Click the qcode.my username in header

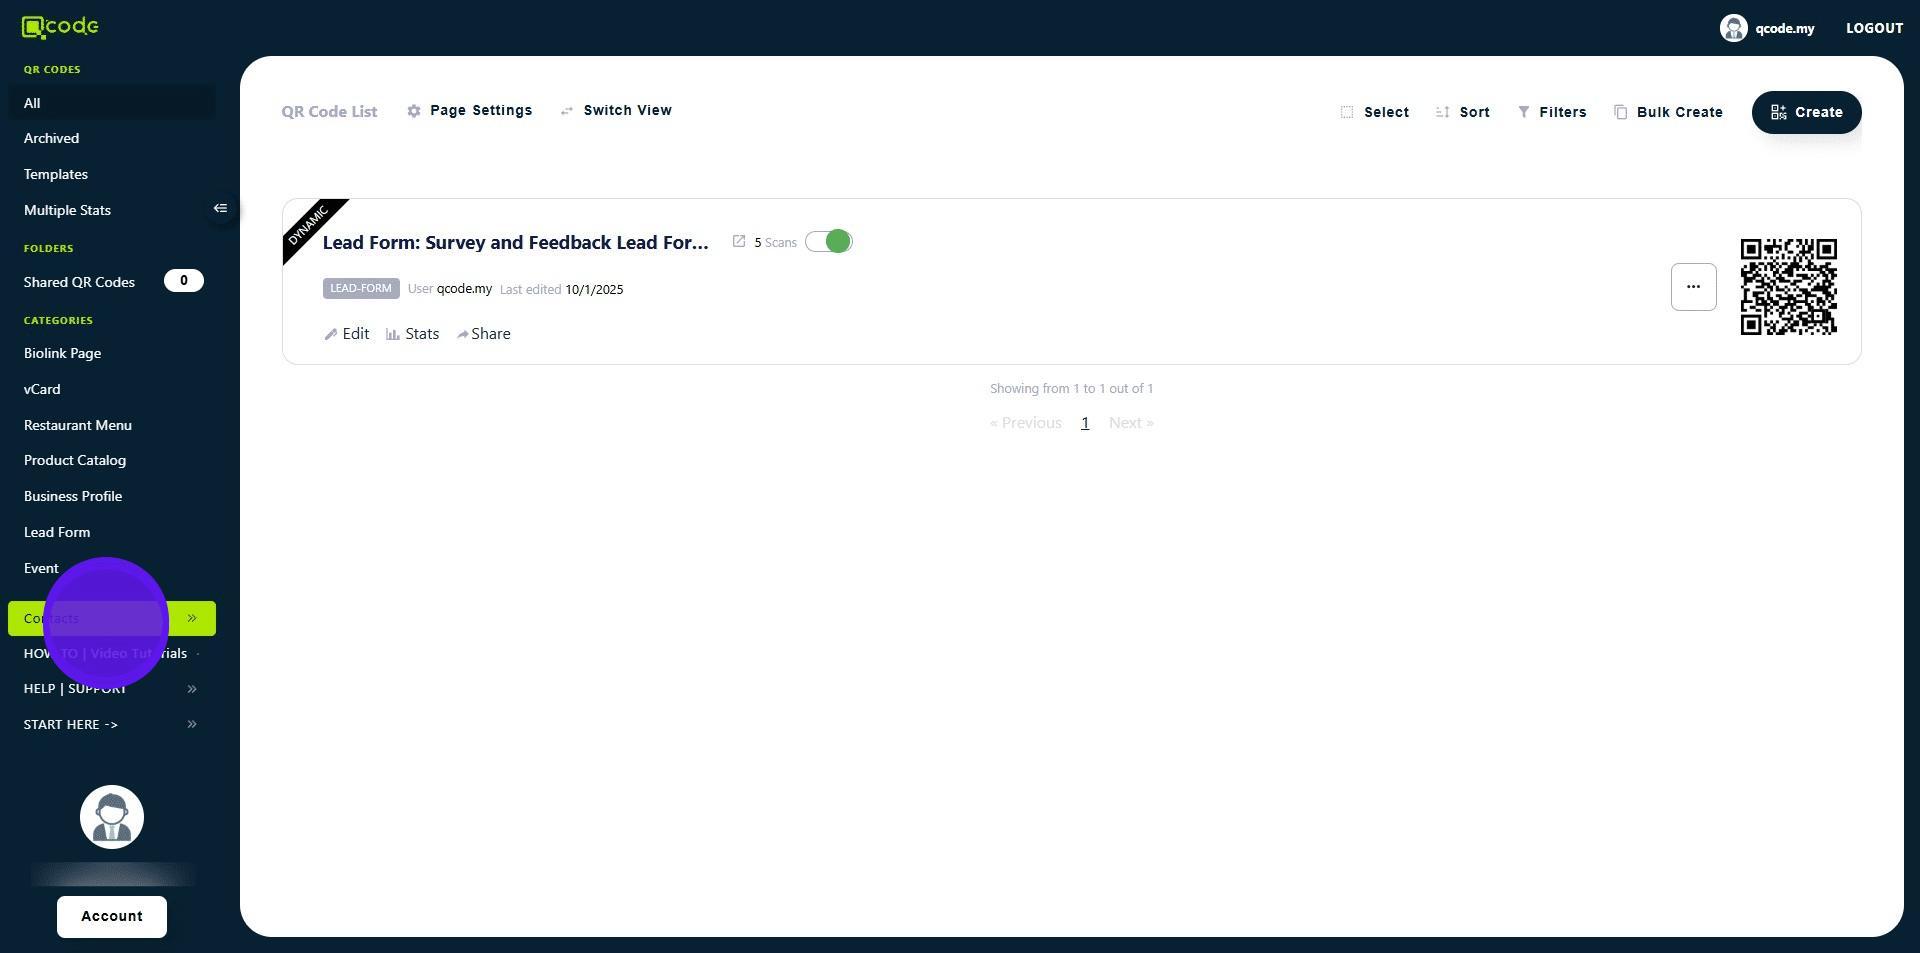(1784, 28)
